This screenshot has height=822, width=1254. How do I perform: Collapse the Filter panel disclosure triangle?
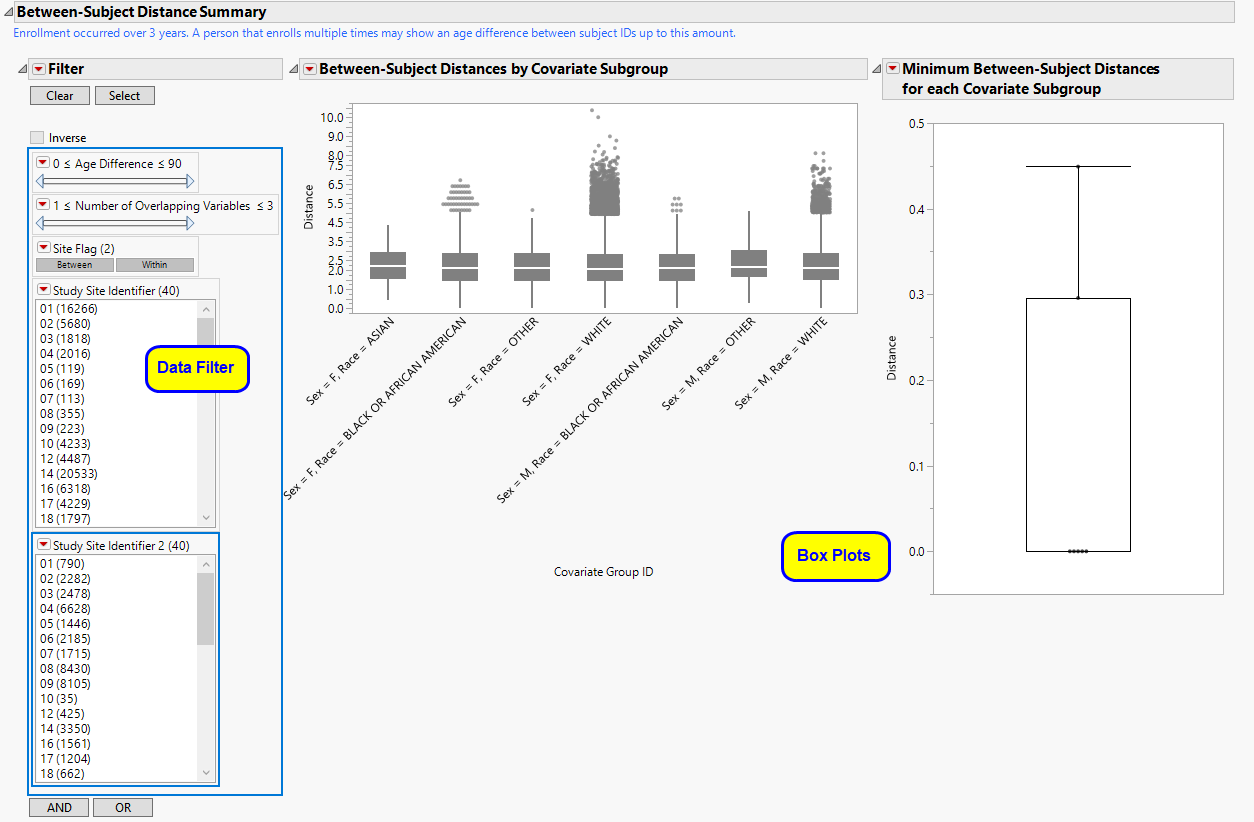pyautogui.click(x=23, y=69)
